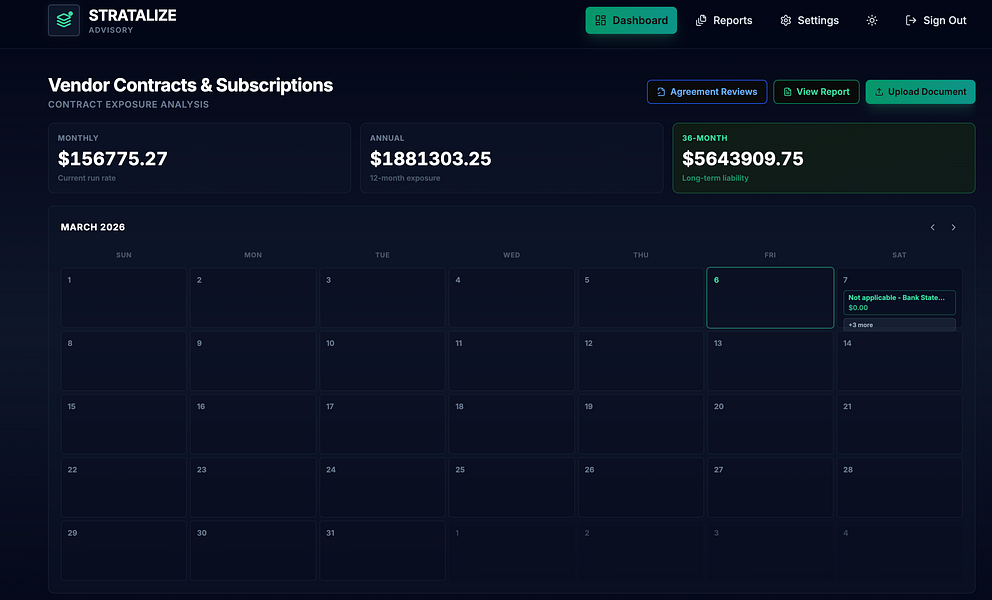Go to previous month with left chevron

click(x=933, y=227)
